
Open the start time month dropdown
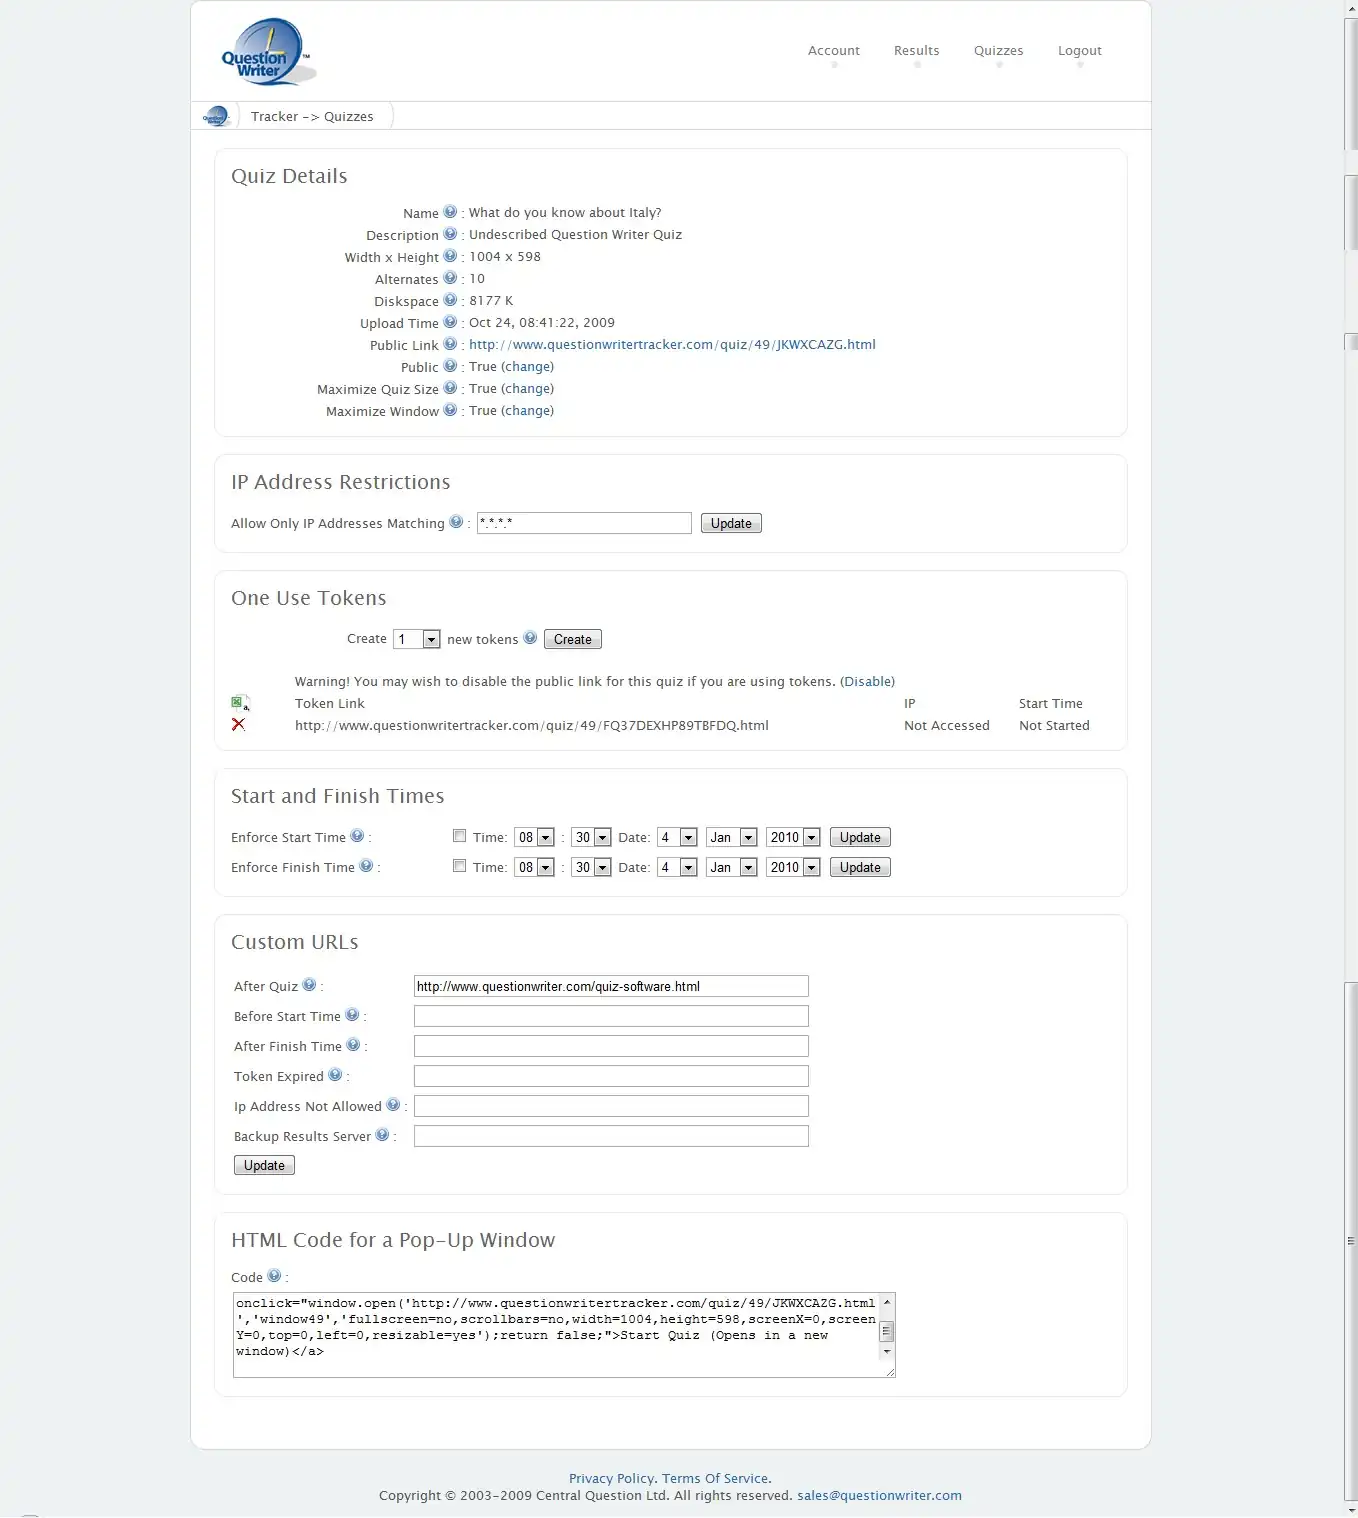[732, 837]
